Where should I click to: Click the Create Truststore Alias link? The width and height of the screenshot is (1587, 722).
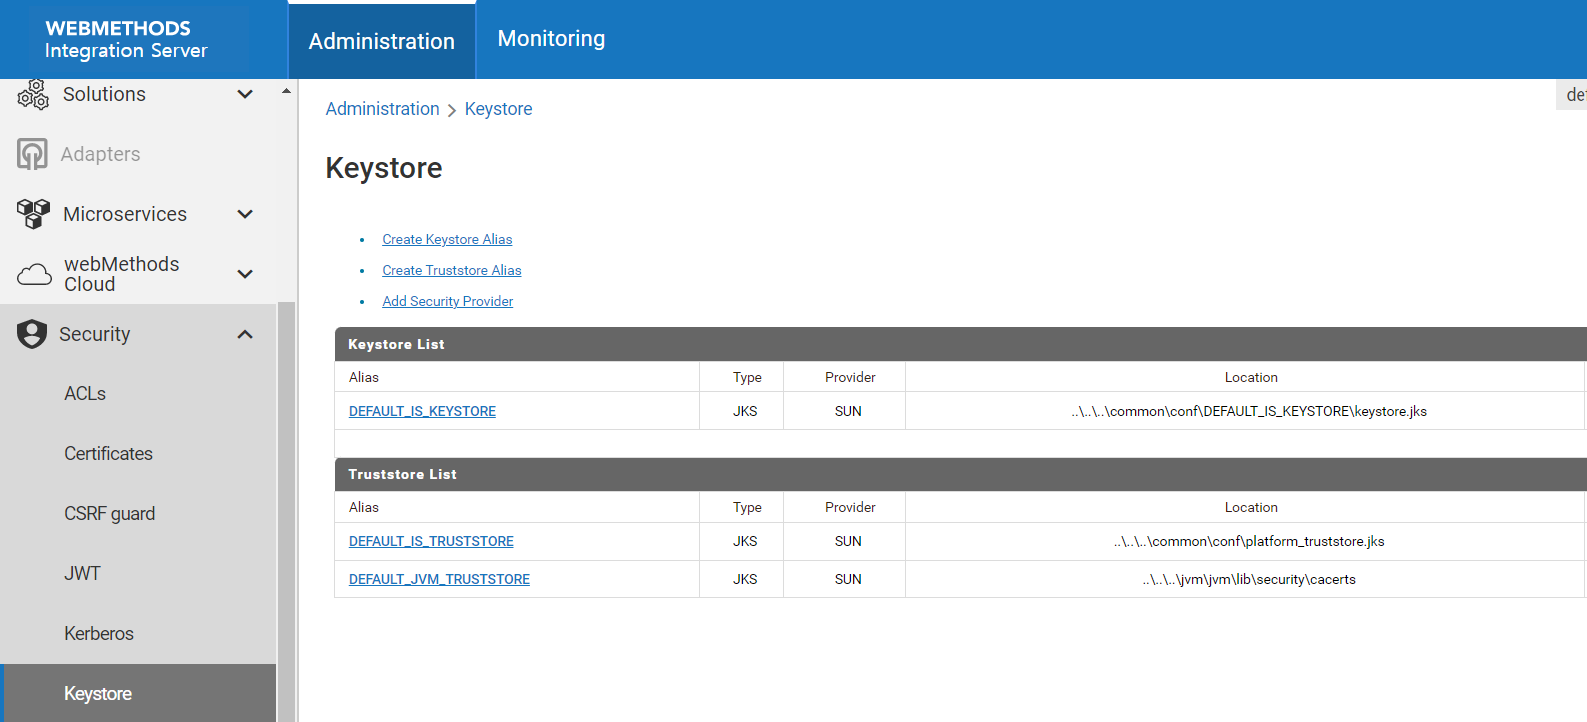tap(452, 270)
